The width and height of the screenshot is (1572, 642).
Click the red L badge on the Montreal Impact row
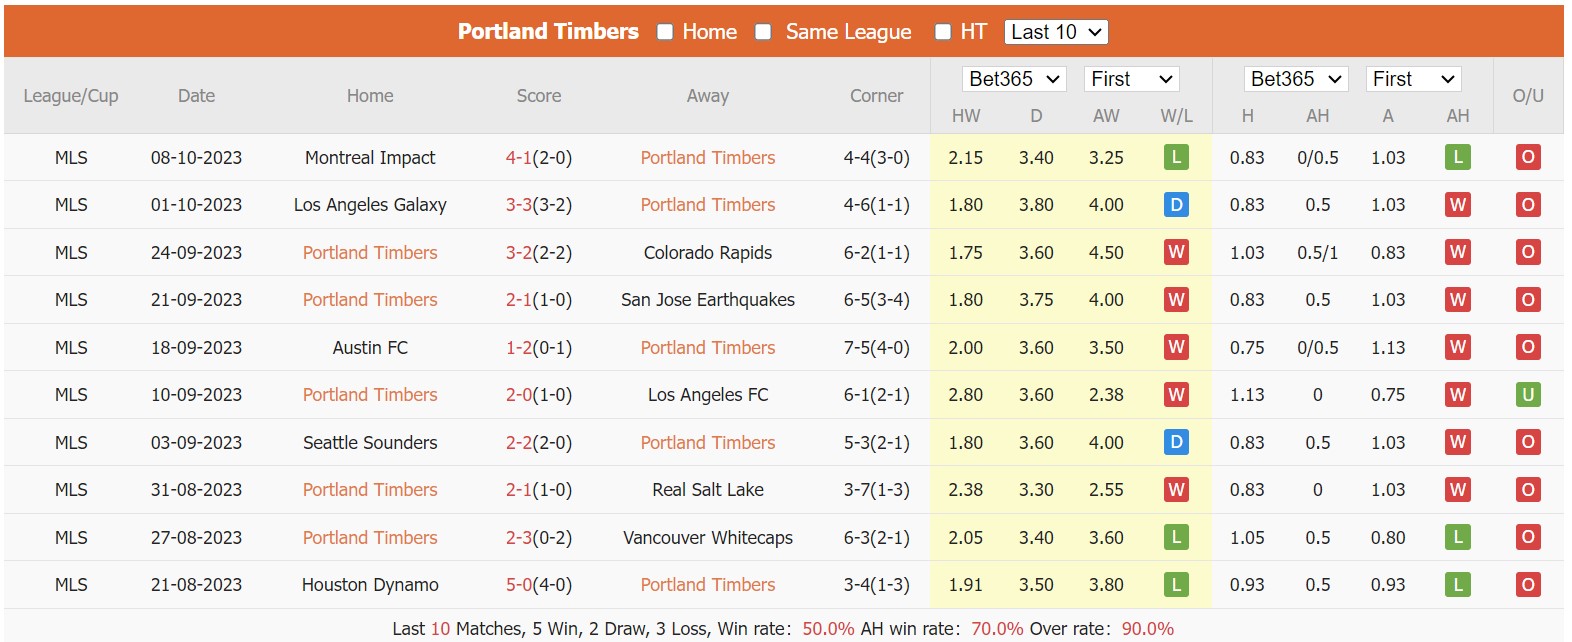(1177, 157)
